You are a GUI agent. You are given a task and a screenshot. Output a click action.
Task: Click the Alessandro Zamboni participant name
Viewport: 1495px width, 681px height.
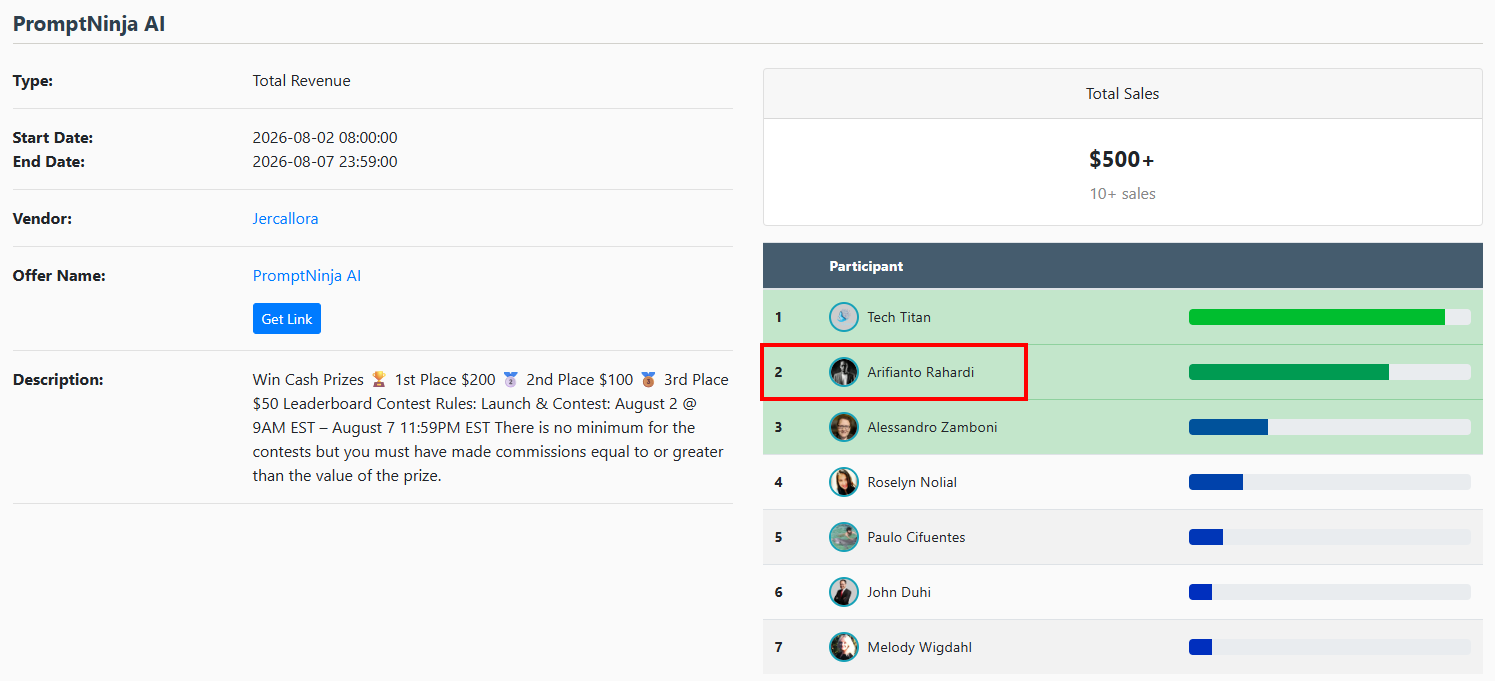point(932,427)
